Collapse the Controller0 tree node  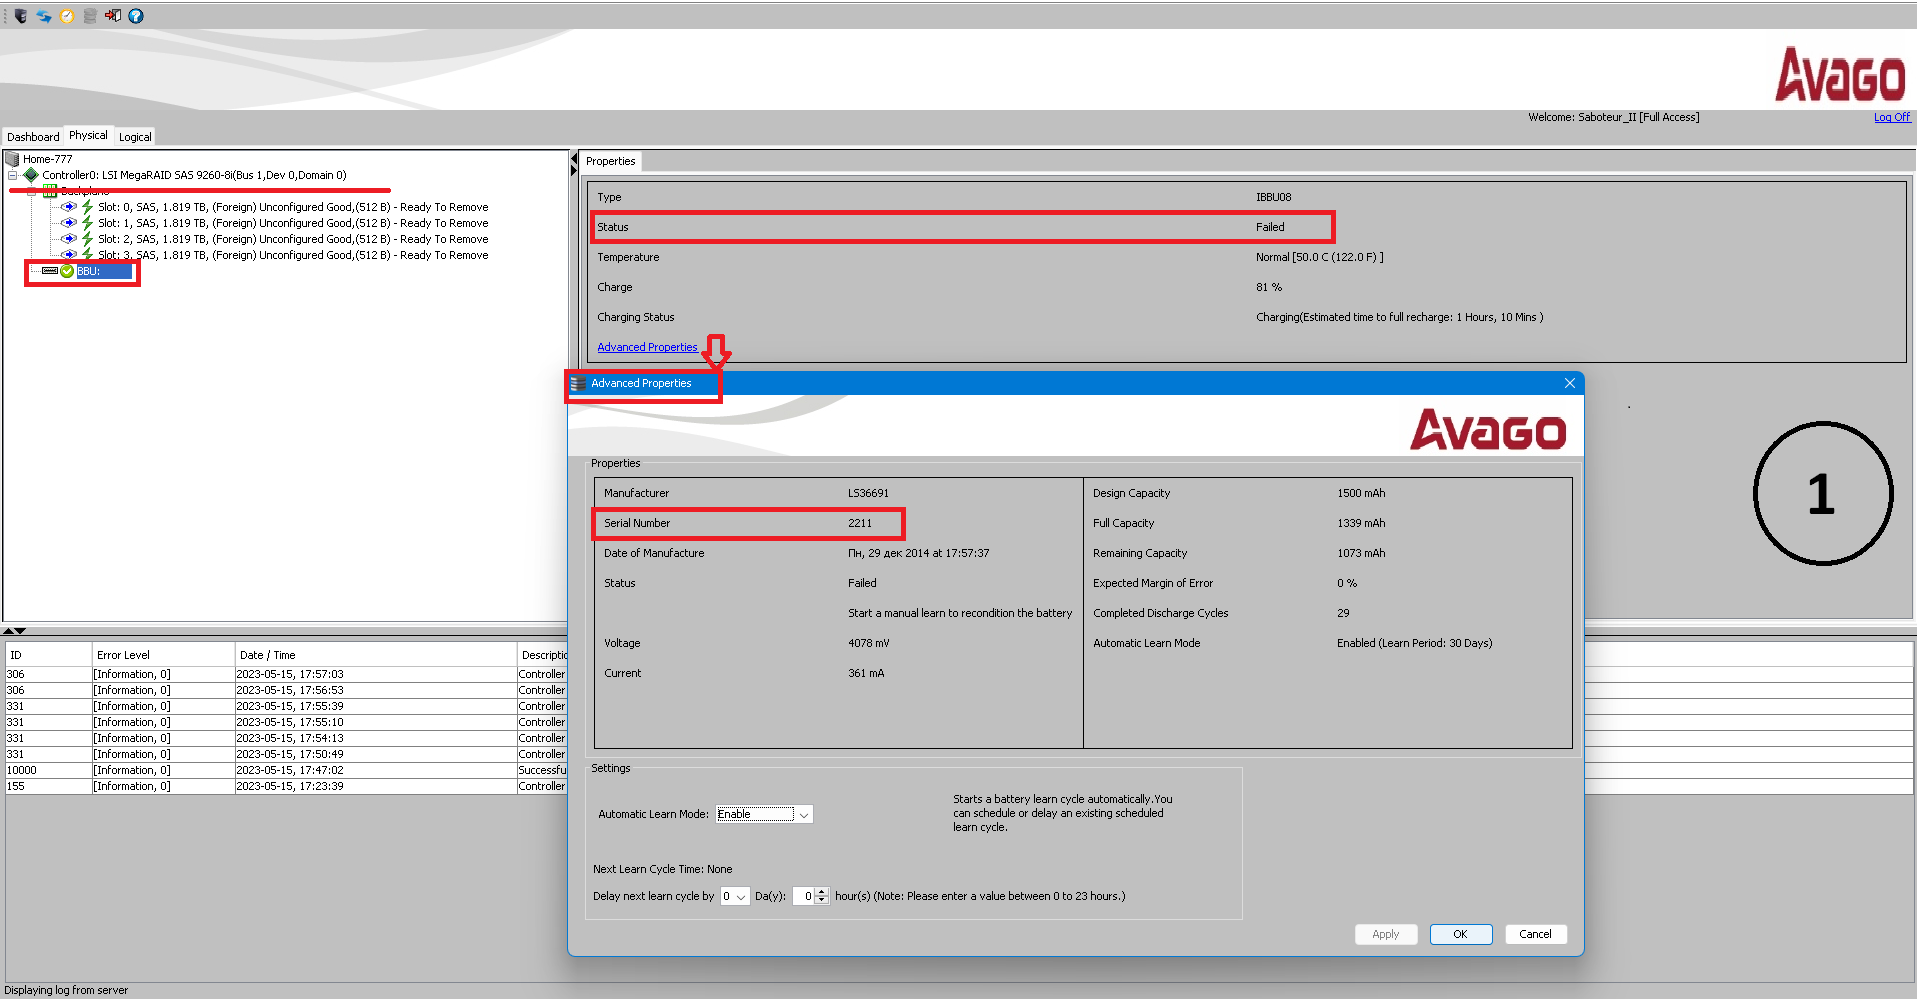[x=13, y=175]
